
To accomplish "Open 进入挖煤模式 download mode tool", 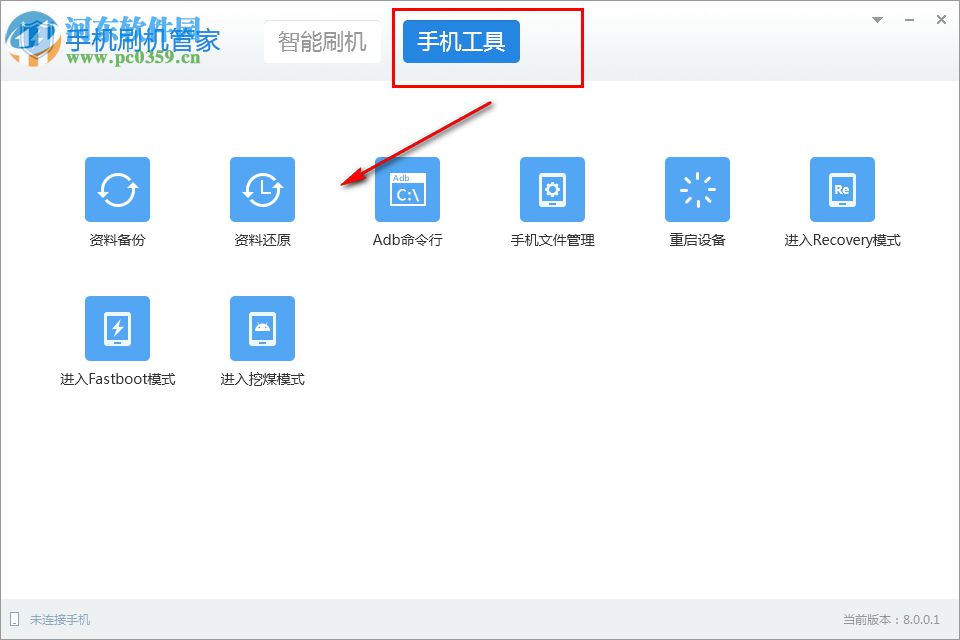I will tap(262, 327).
